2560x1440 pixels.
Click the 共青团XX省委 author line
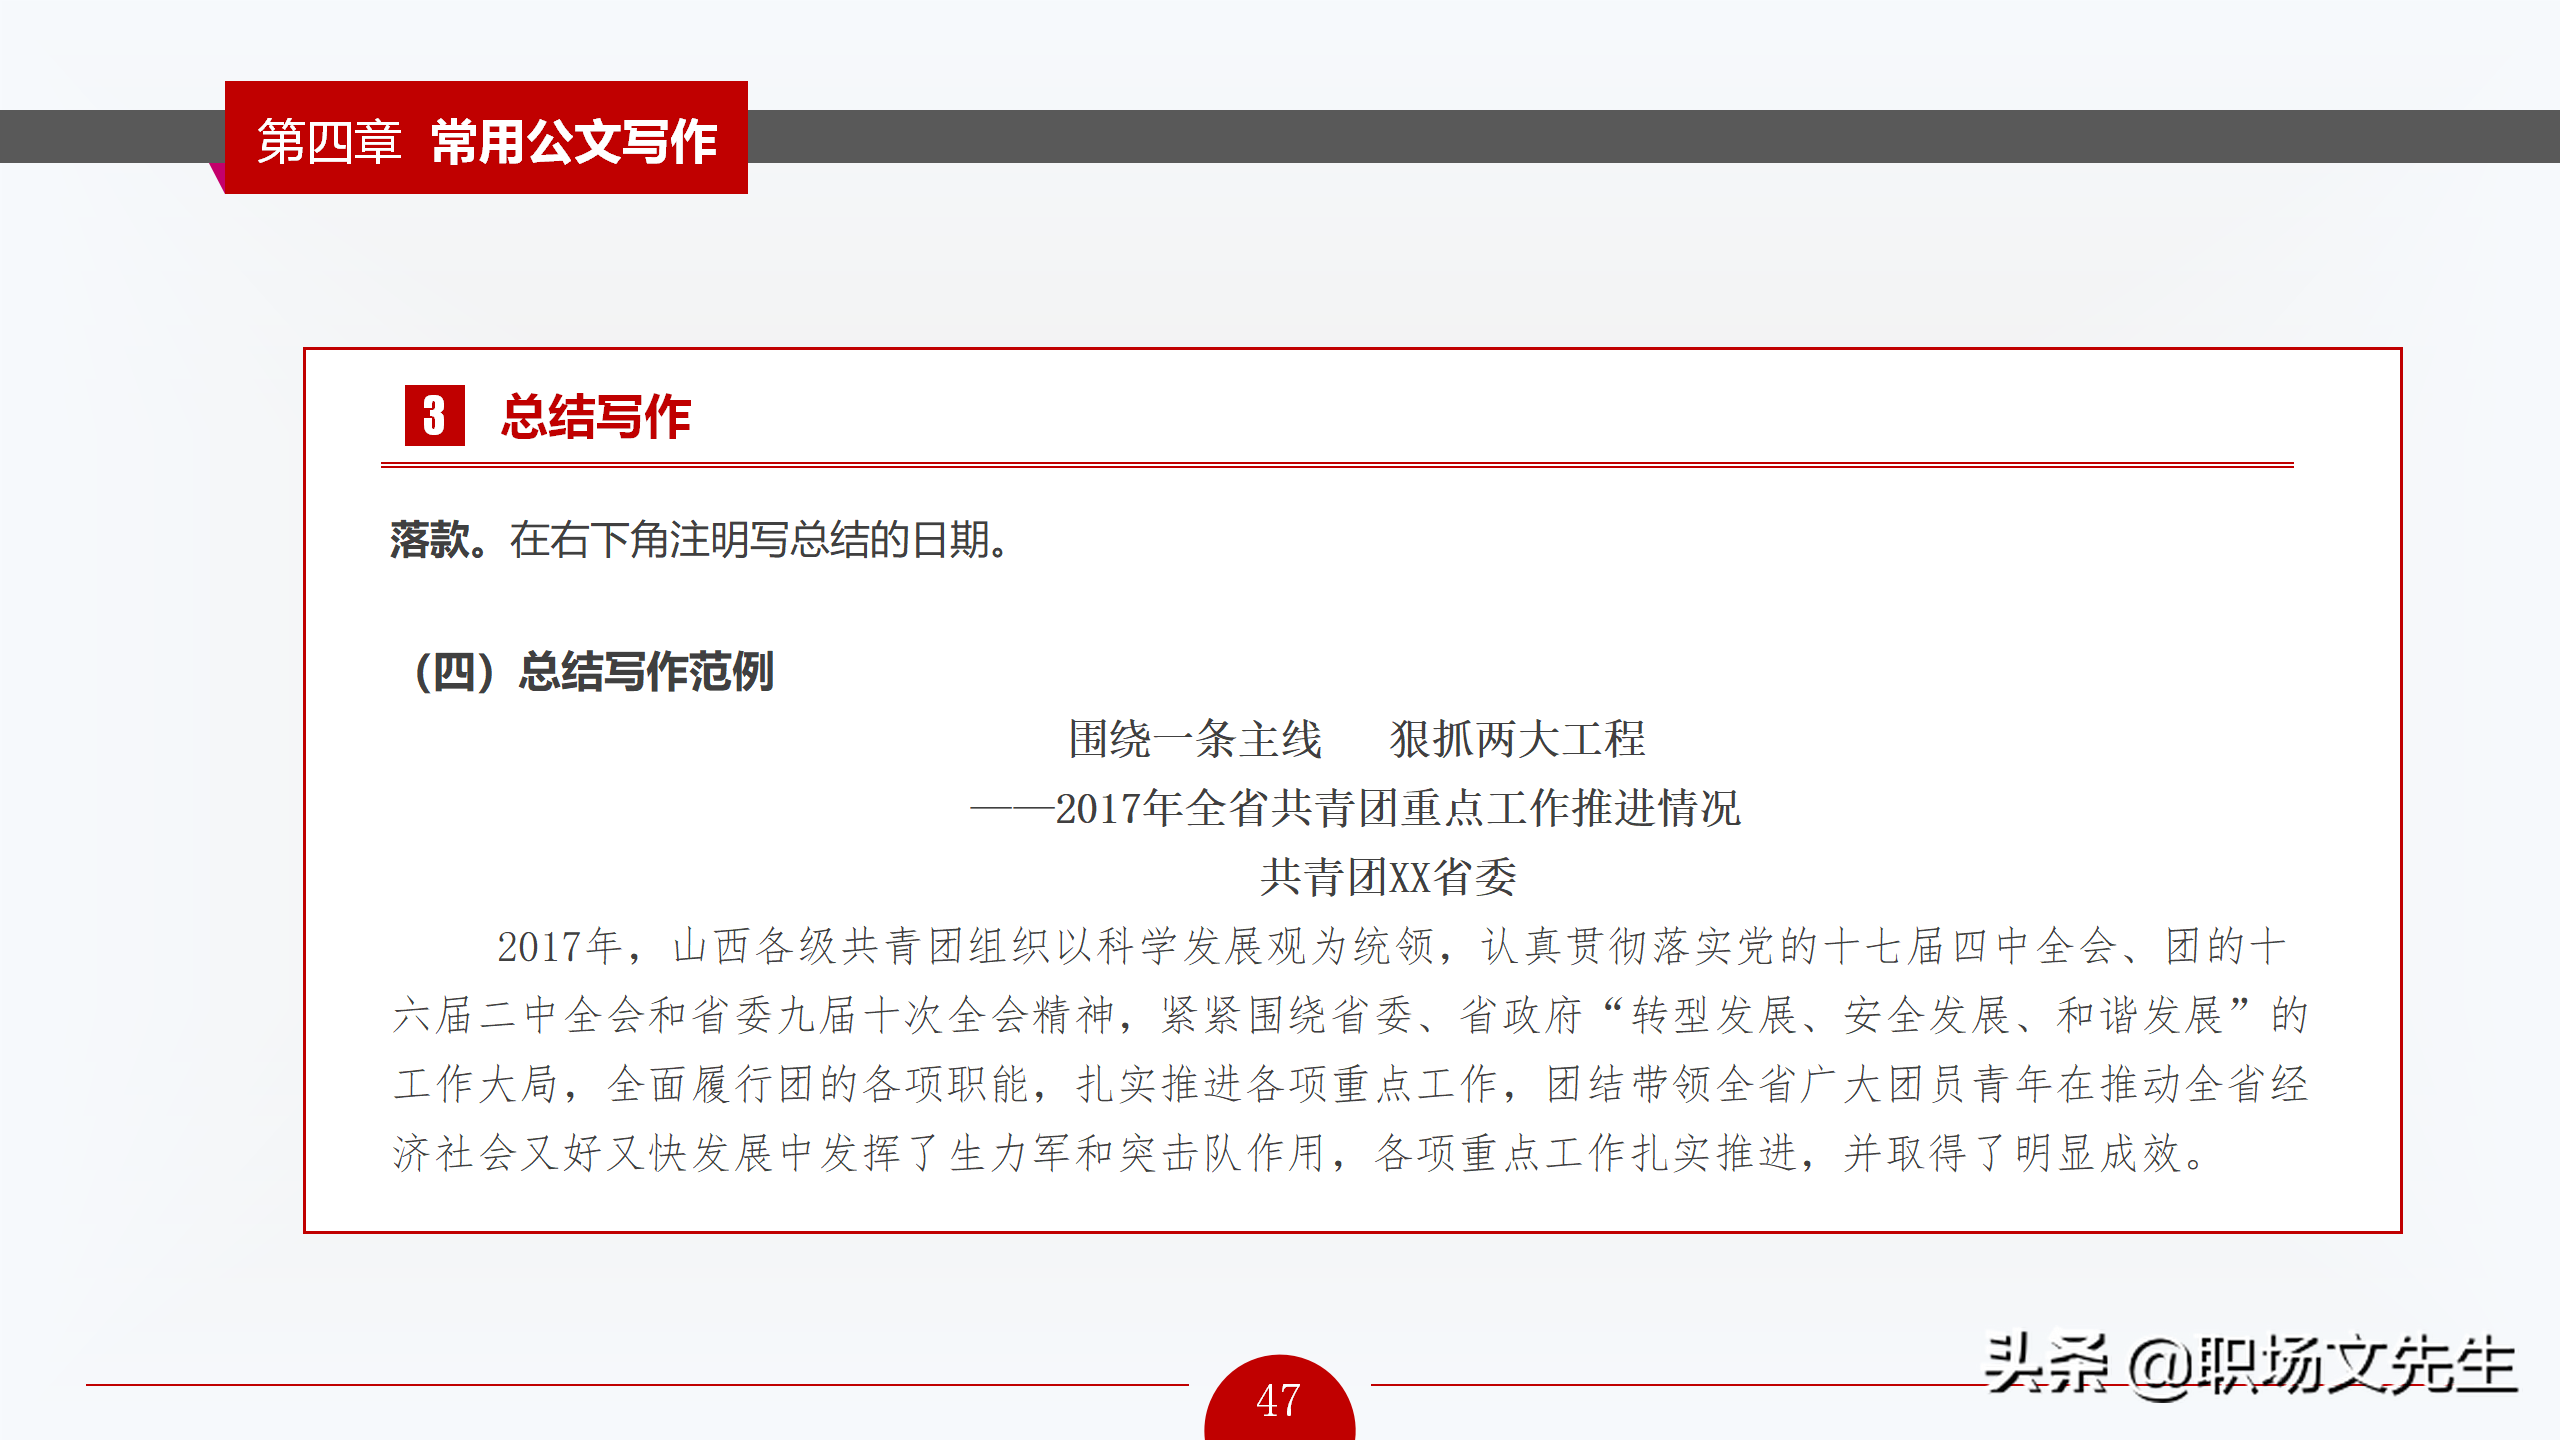pyautogui.click(x=1388, y=877)
